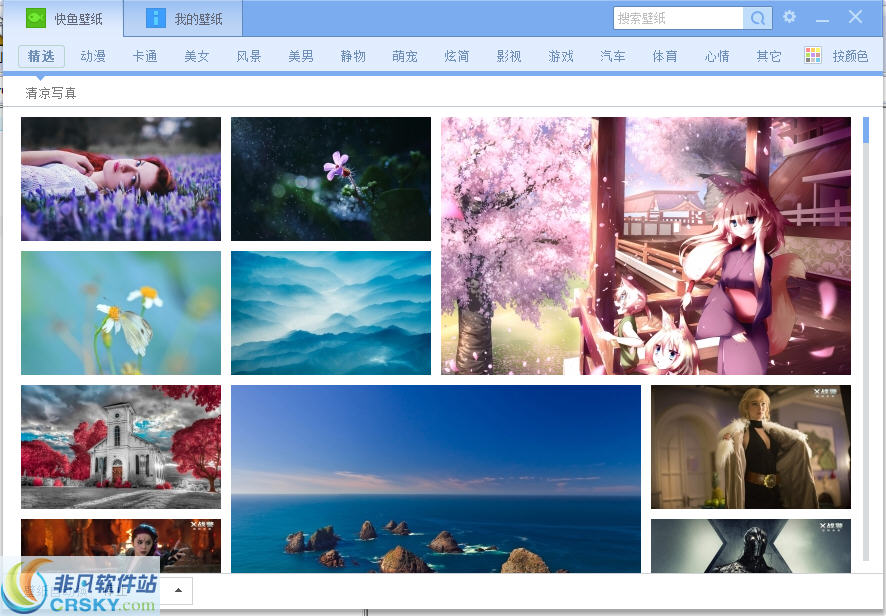Select the cherry blossom anime wallpaper thumbnail

coord(646,245)
